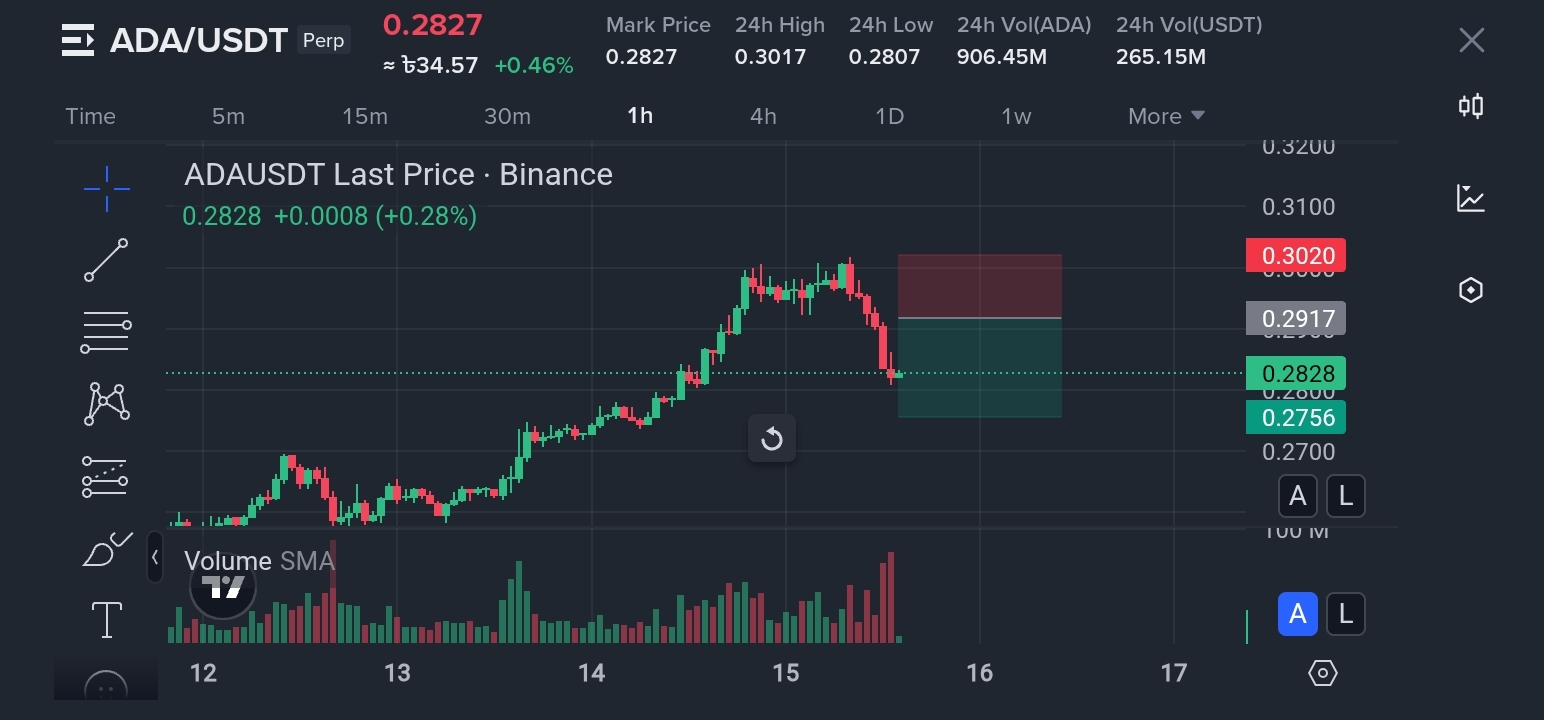Toggle log scale on price pane
Screen dimensions: 1544x720
(1345, 496)
